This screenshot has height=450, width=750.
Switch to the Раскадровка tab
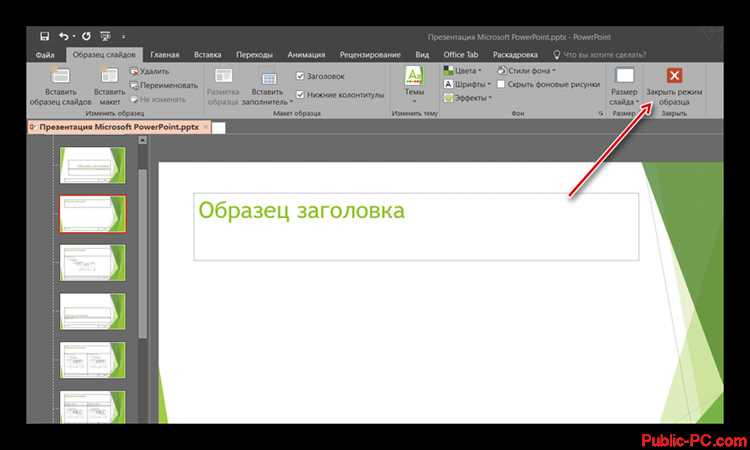pyautogui.click(x=515, y=55)
